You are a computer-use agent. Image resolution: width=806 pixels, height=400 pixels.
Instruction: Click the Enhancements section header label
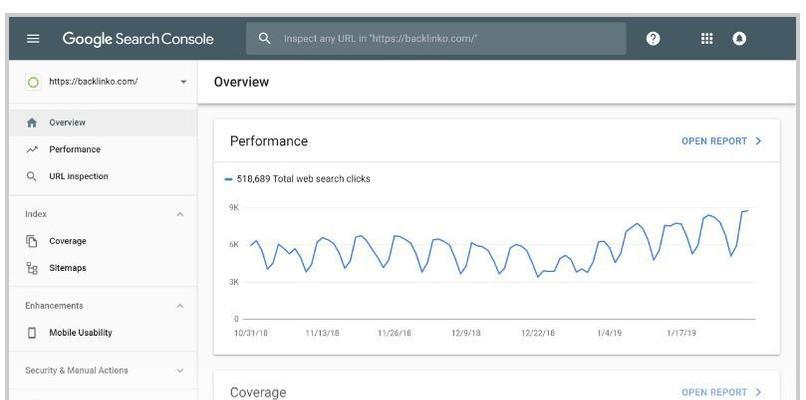point(54,306)
